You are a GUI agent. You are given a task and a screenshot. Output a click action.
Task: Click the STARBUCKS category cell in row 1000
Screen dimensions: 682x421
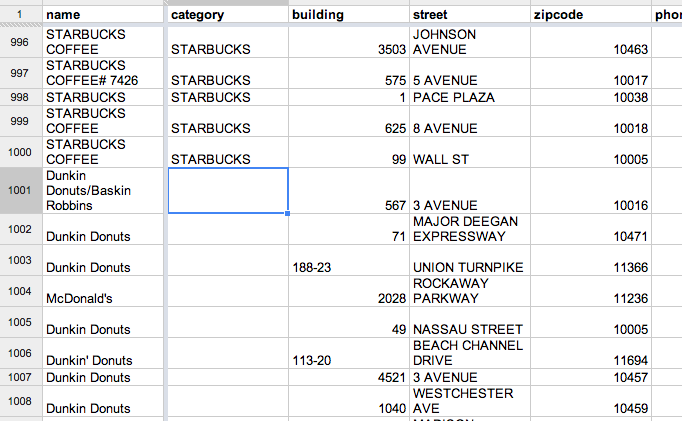[228, 152]
